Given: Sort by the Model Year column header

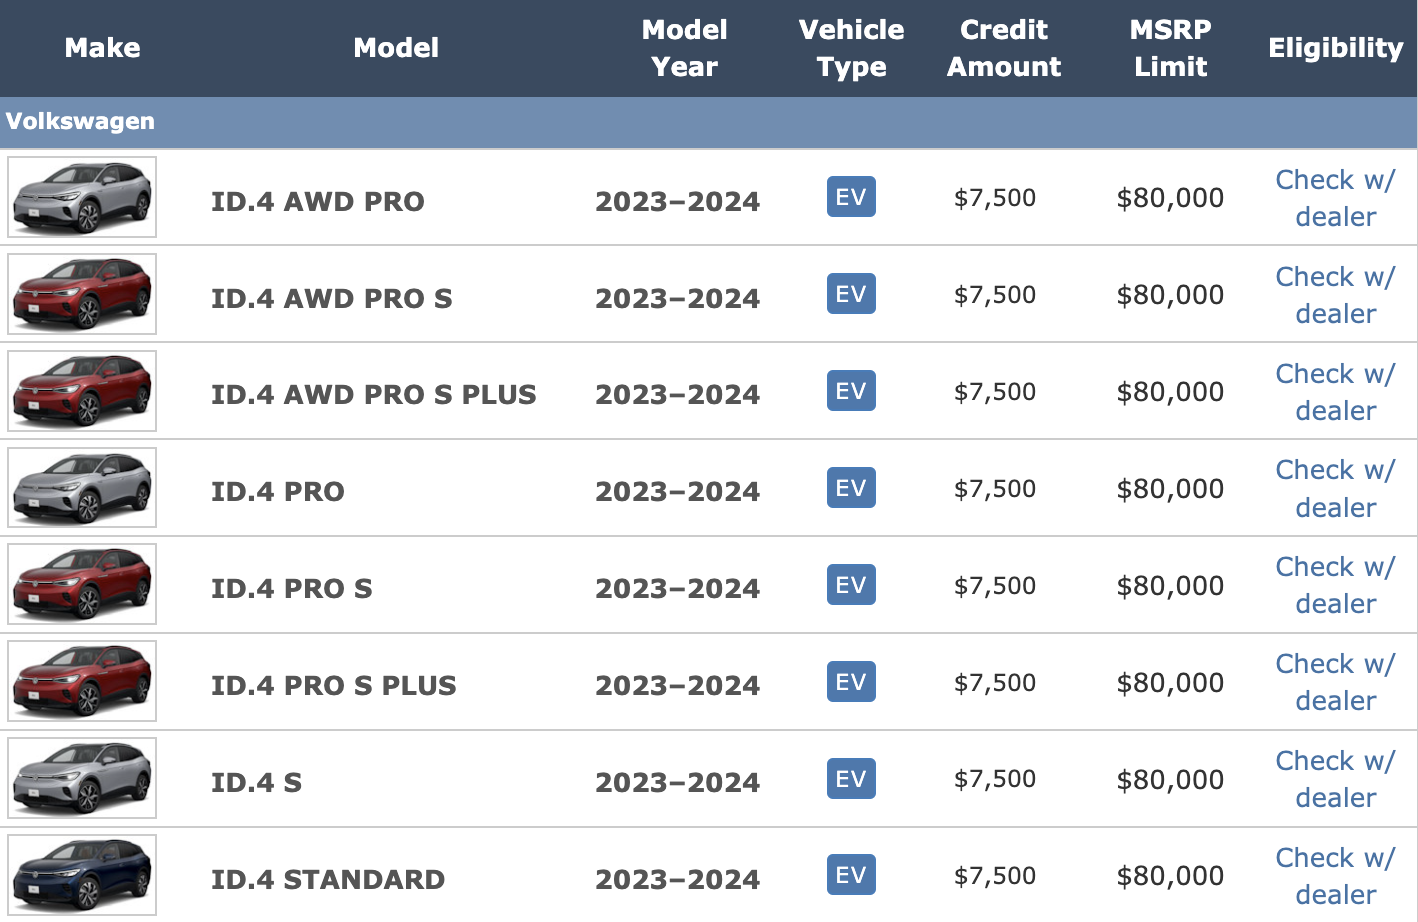Looking at the screenshot, I should [684, 48].
